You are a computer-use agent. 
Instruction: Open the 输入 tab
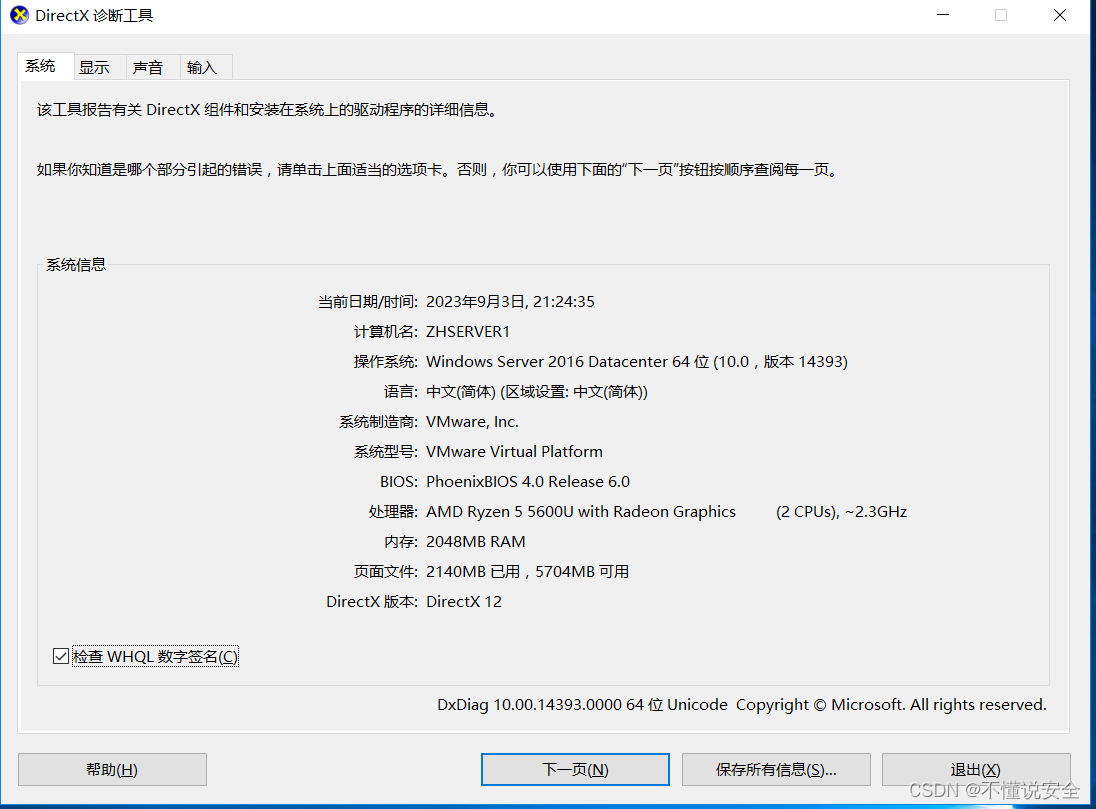coord(206,68)
